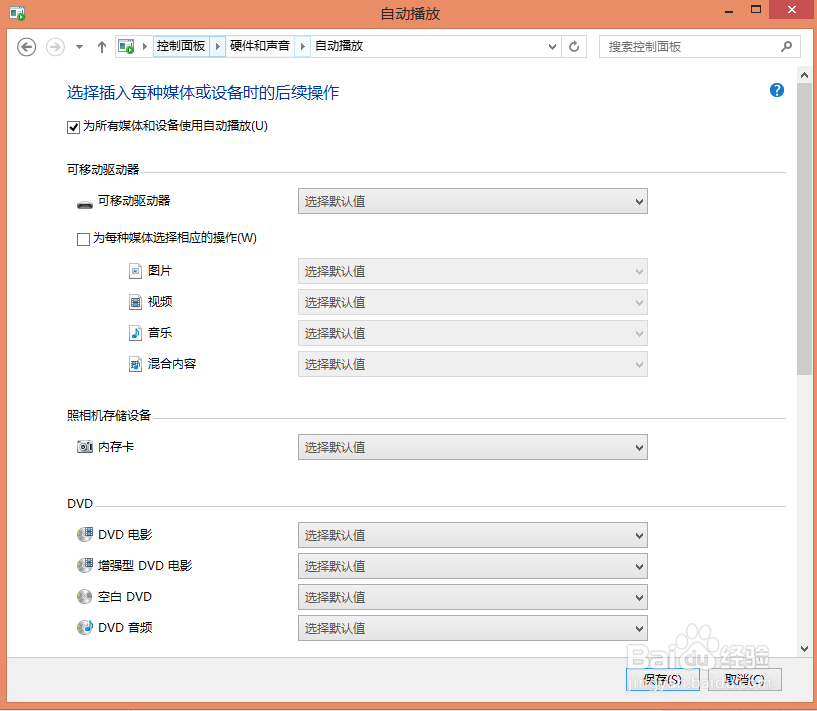This screenshot has width=817, height=711.
Task: Click the removable drive icon beside 可移动驱动器
Action: click(x=84, y=201)
